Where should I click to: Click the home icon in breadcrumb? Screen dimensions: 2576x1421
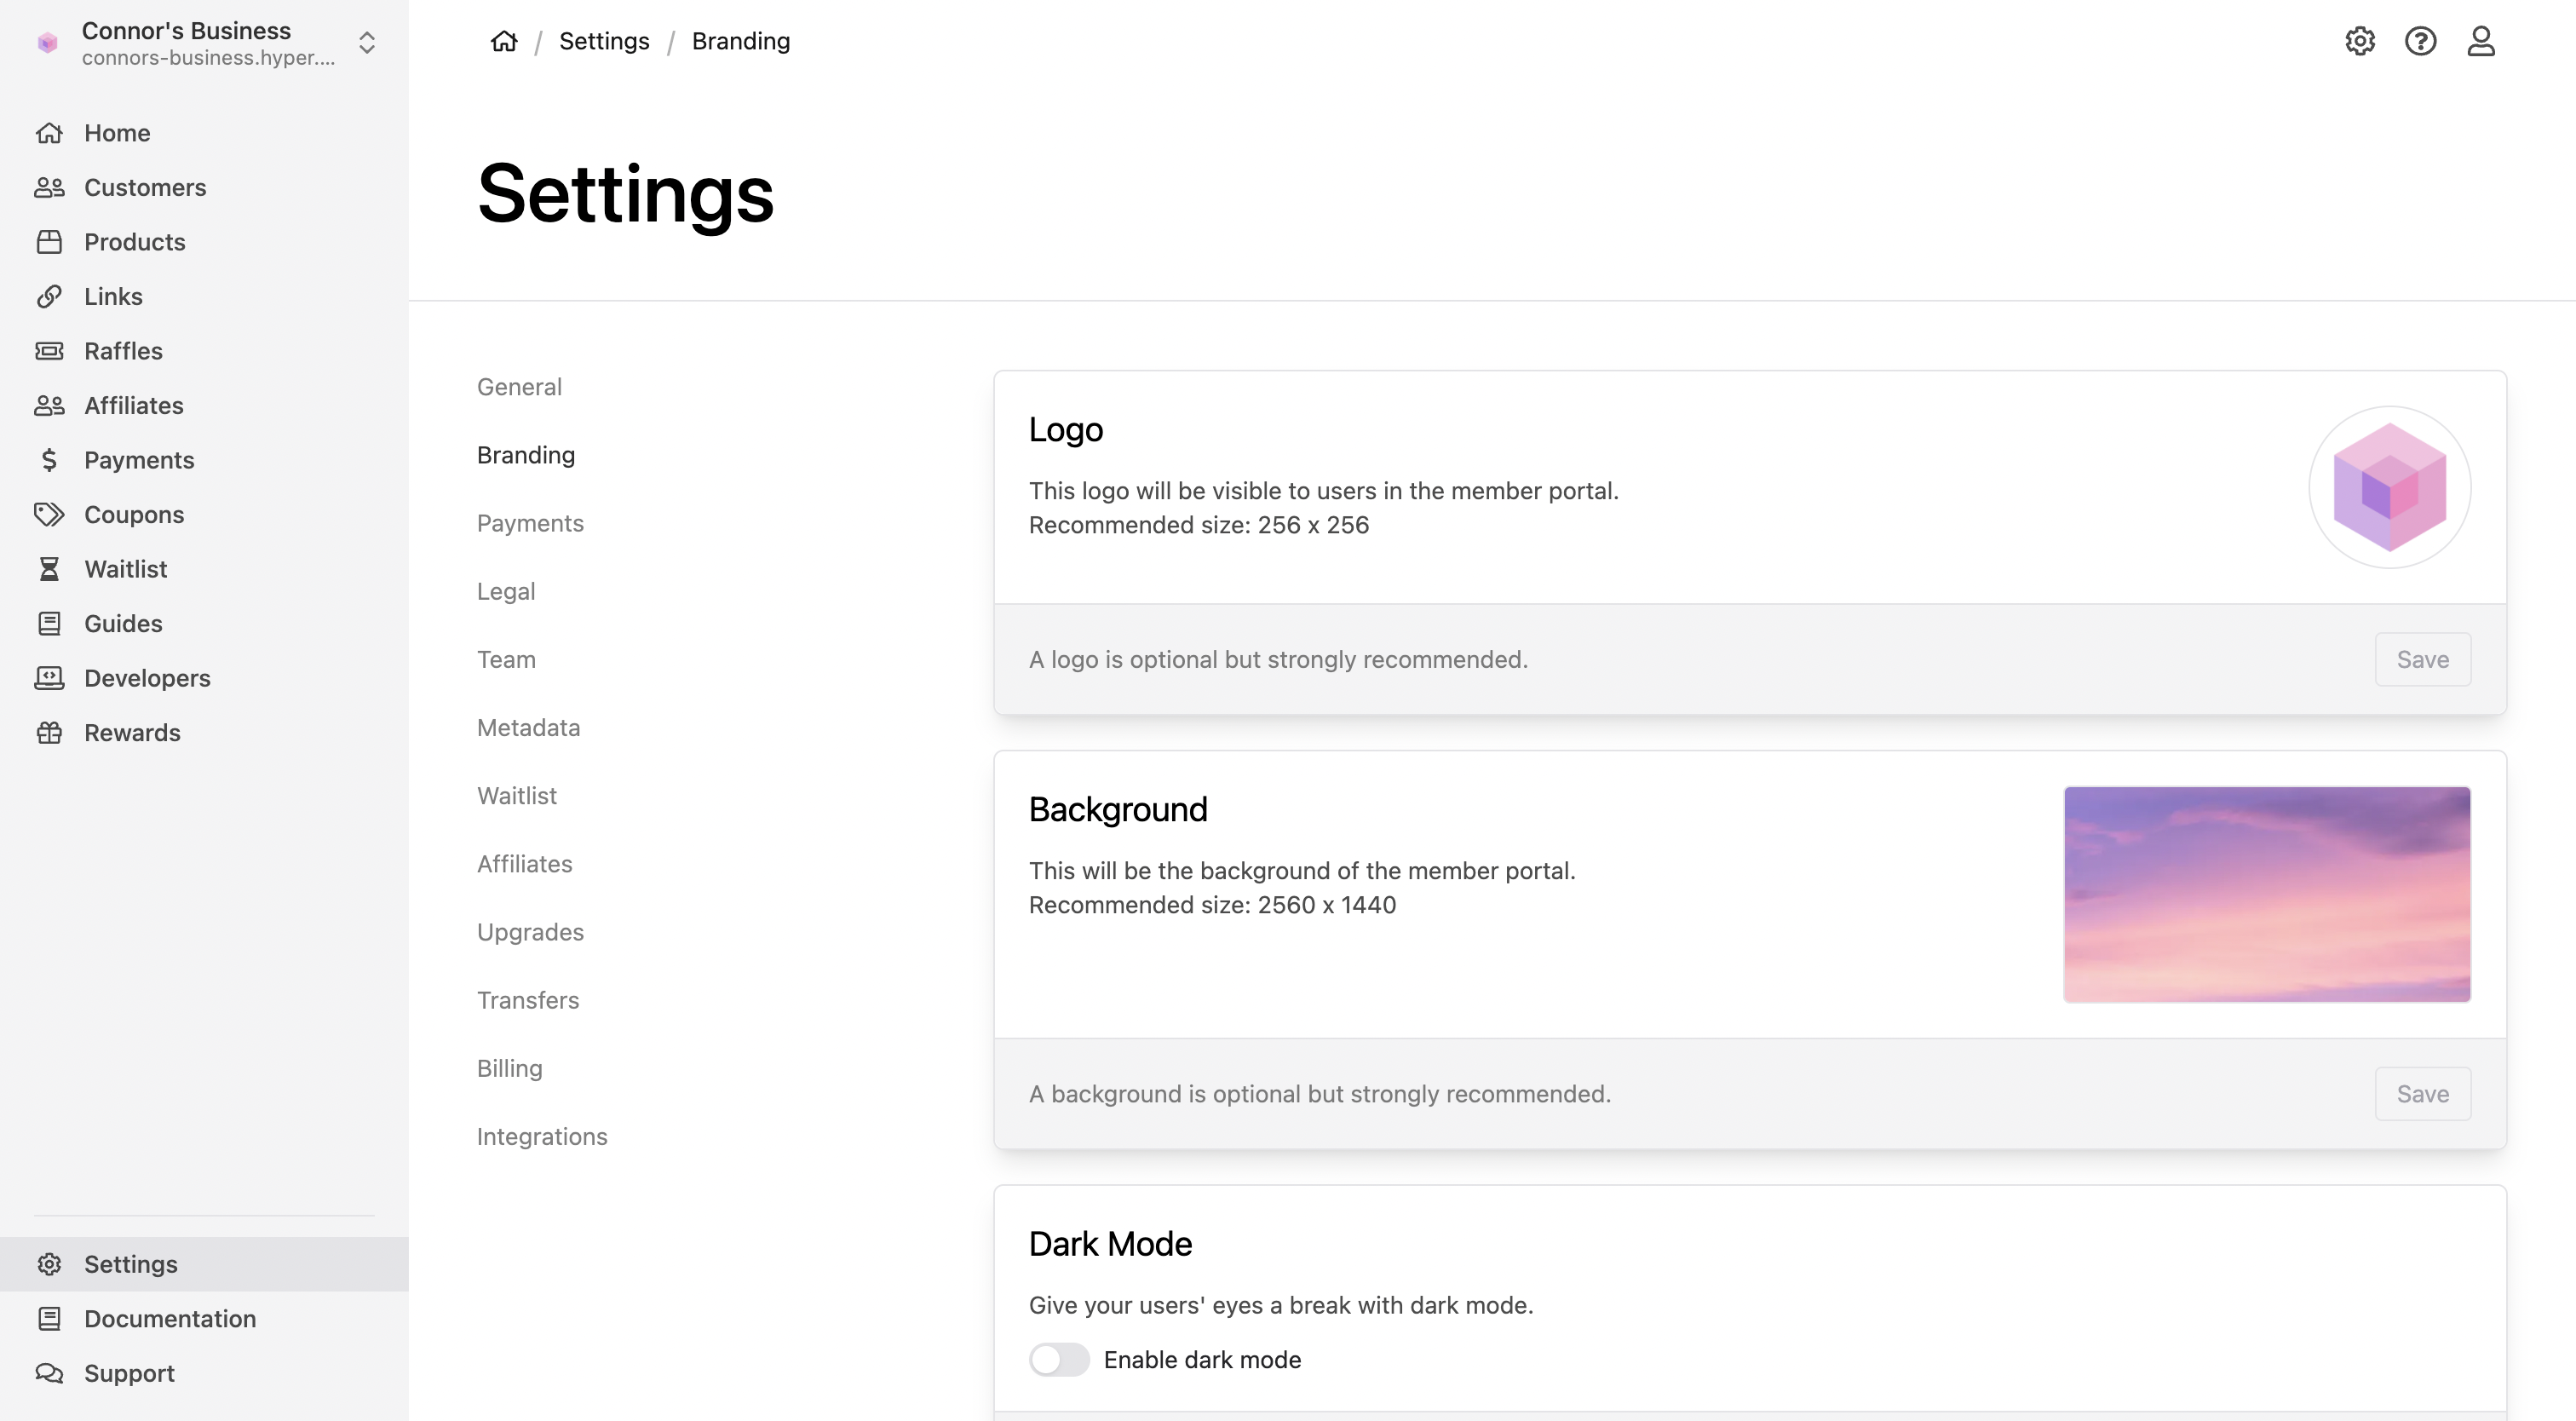click(x=504, y=41)
